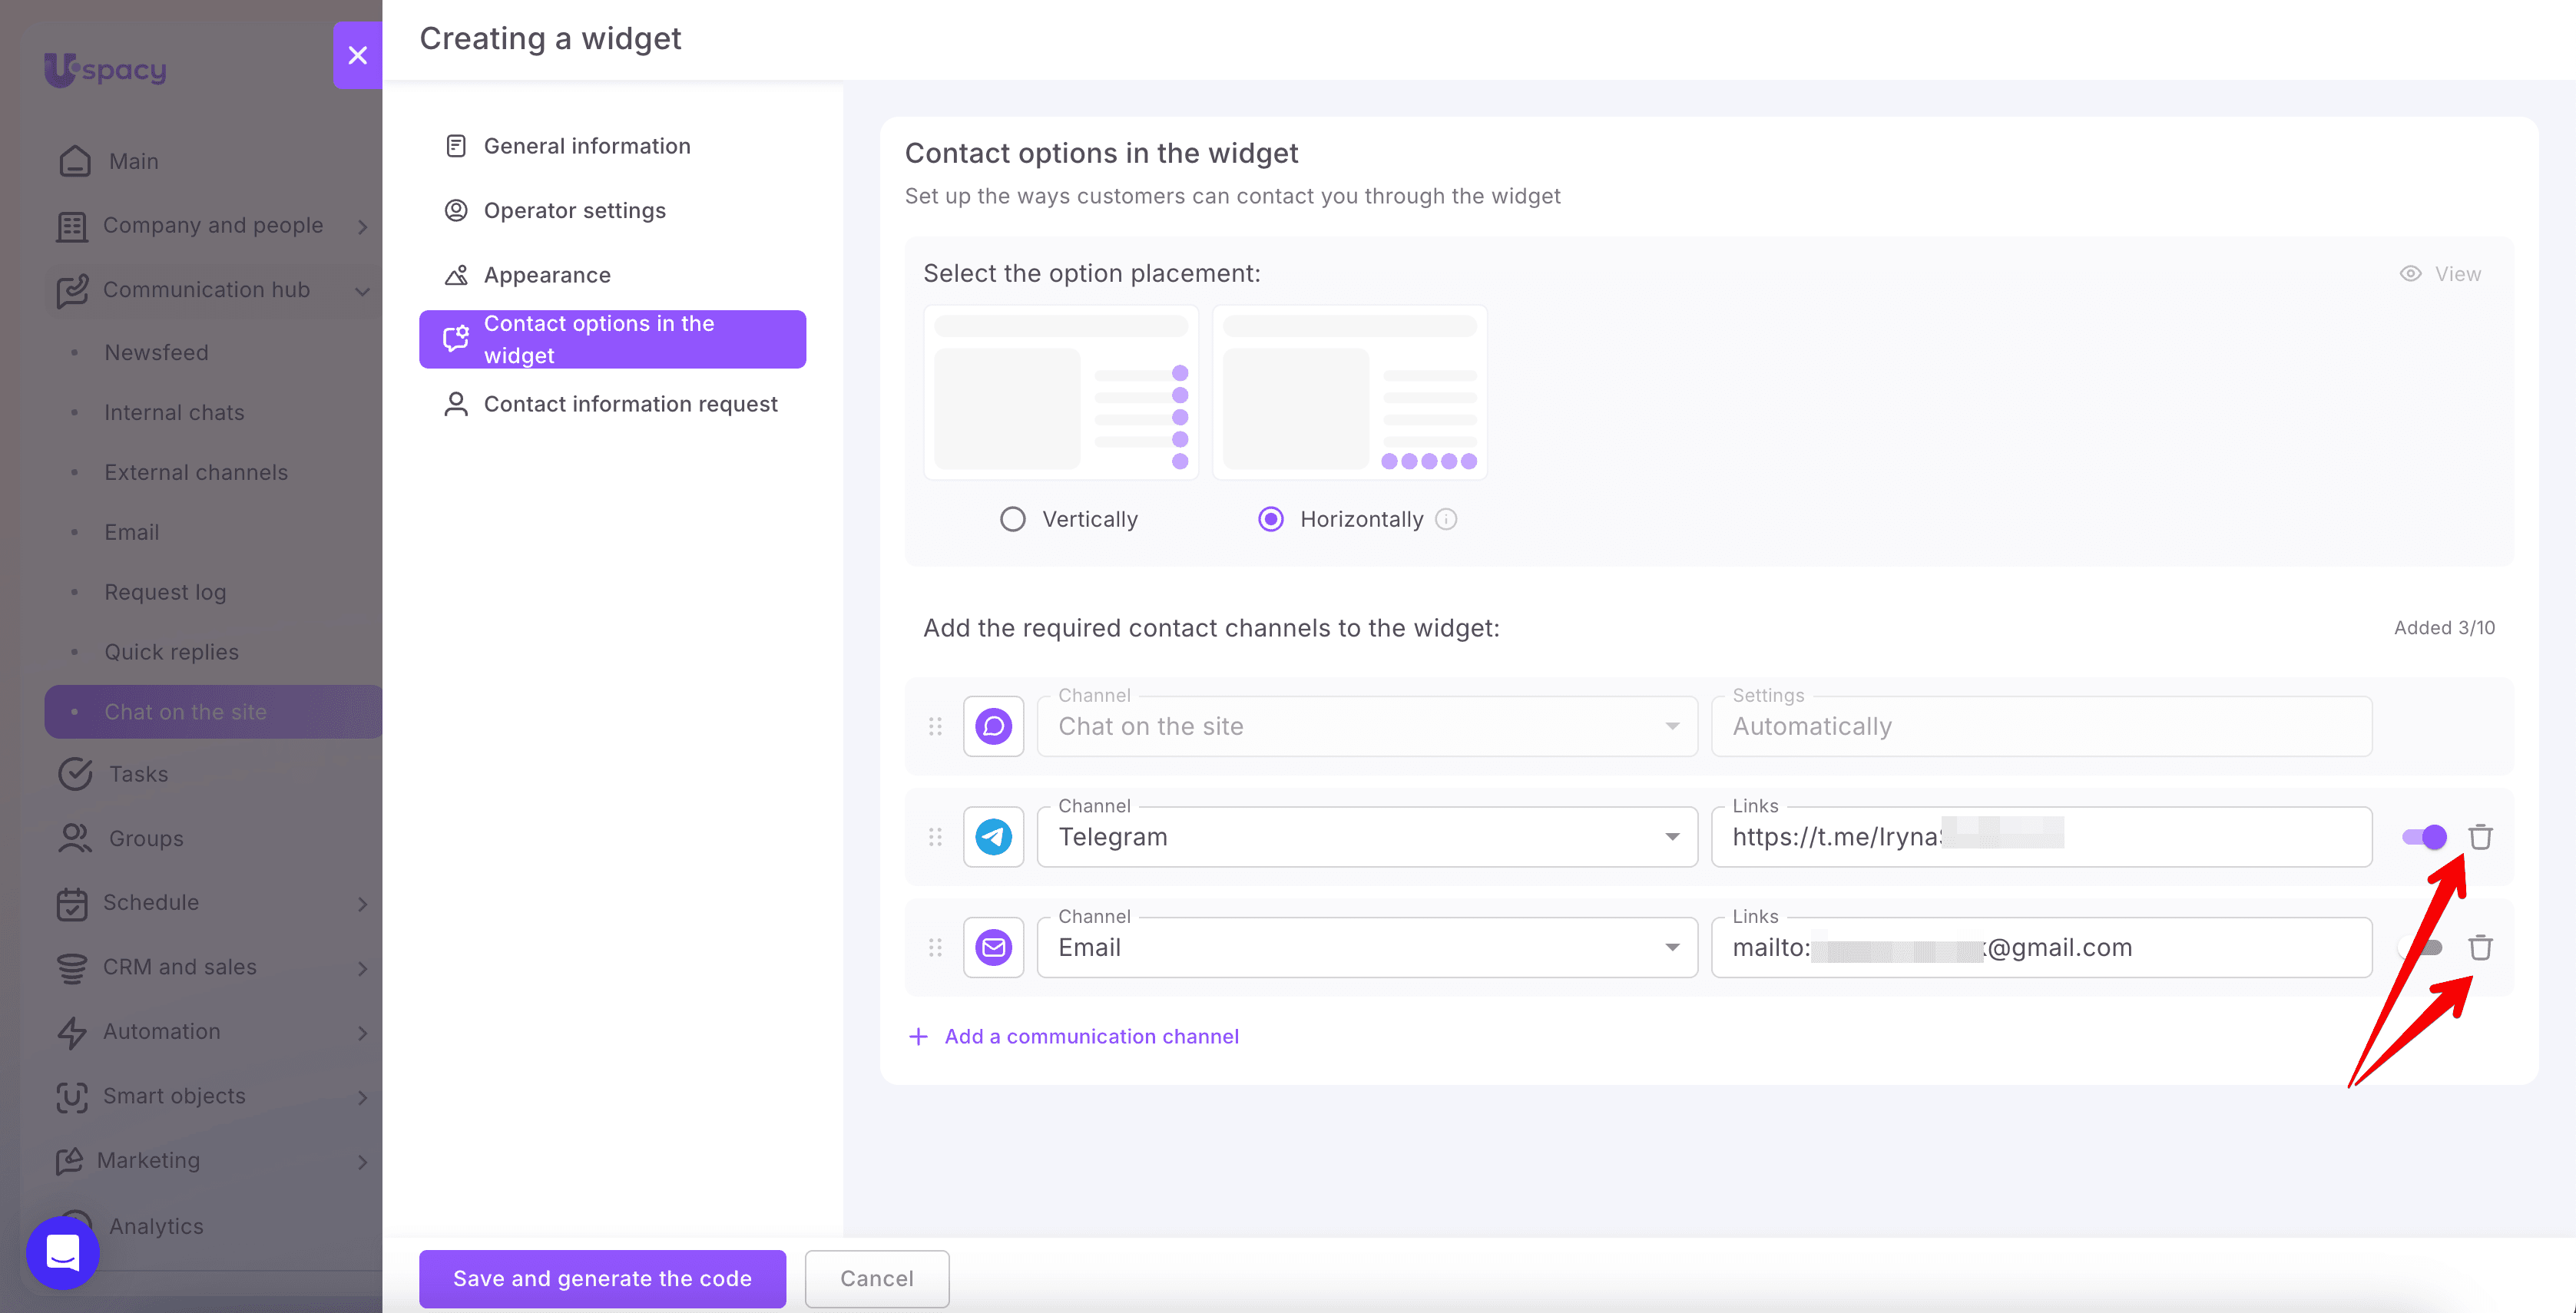2576x1313 pixels.
Task: Delete the Telegram channel row
Action: tap(2480, 837)
